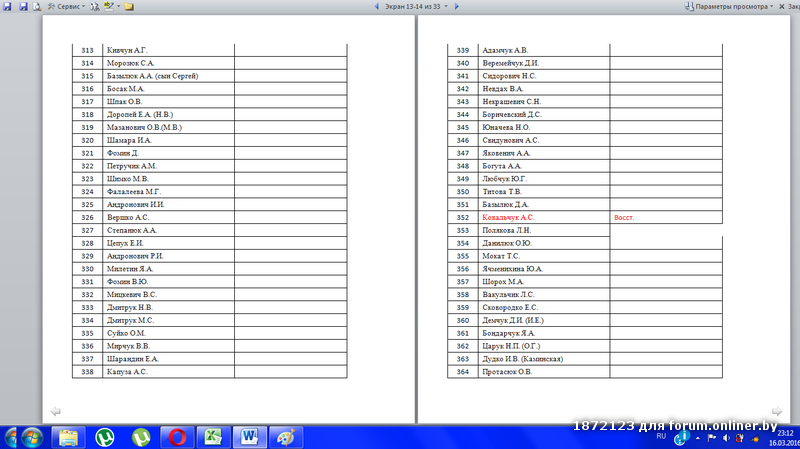Select the name Полякова Л.Н.
Image resolution: width=800 pixels, height=449 pixels.
(x=507, y=231)
